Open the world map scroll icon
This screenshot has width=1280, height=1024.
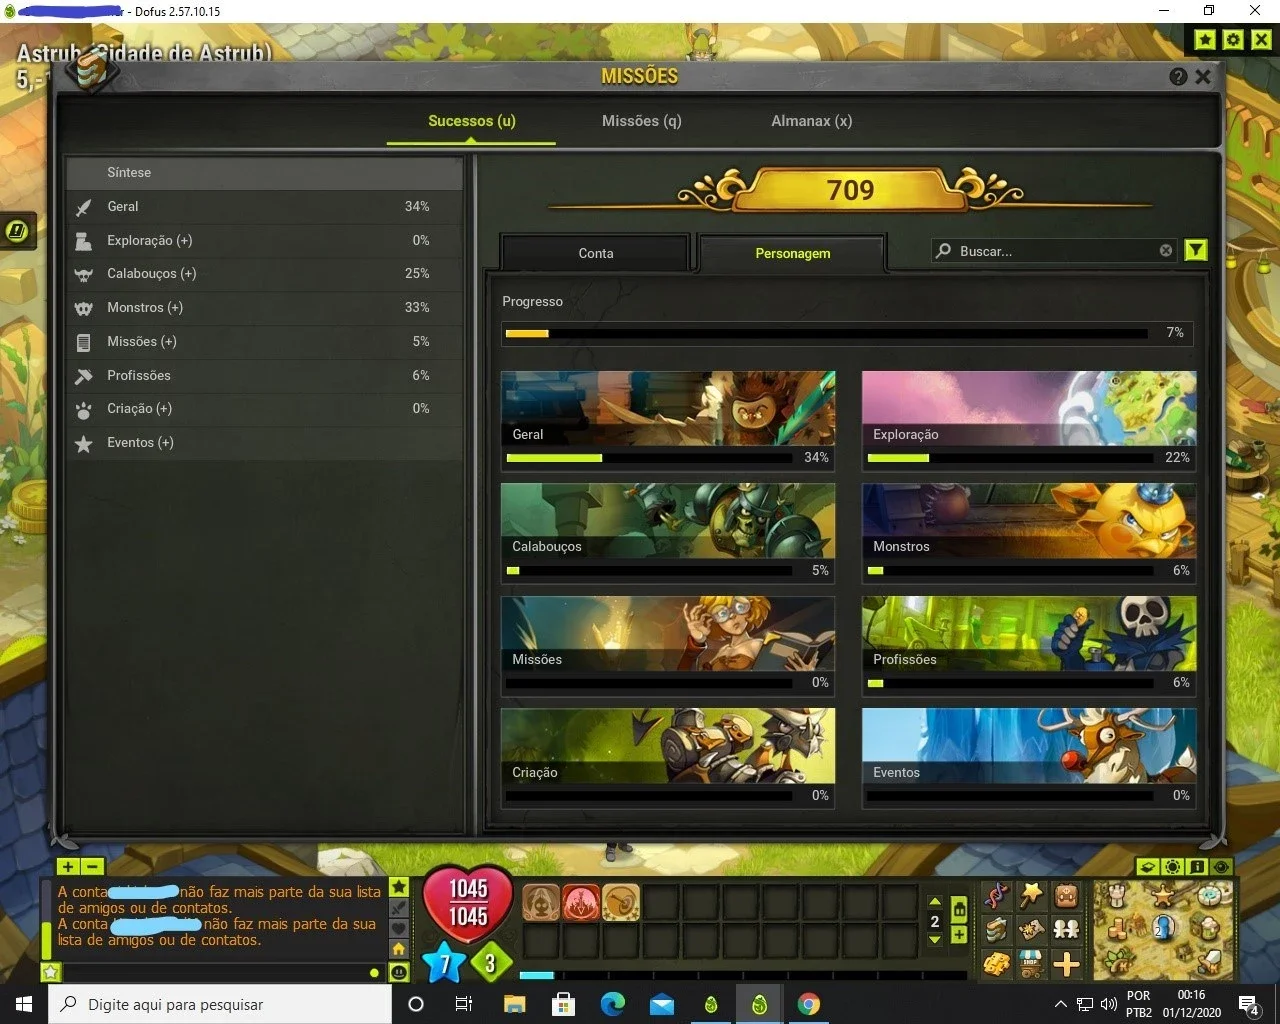[x=1031, y=929]
